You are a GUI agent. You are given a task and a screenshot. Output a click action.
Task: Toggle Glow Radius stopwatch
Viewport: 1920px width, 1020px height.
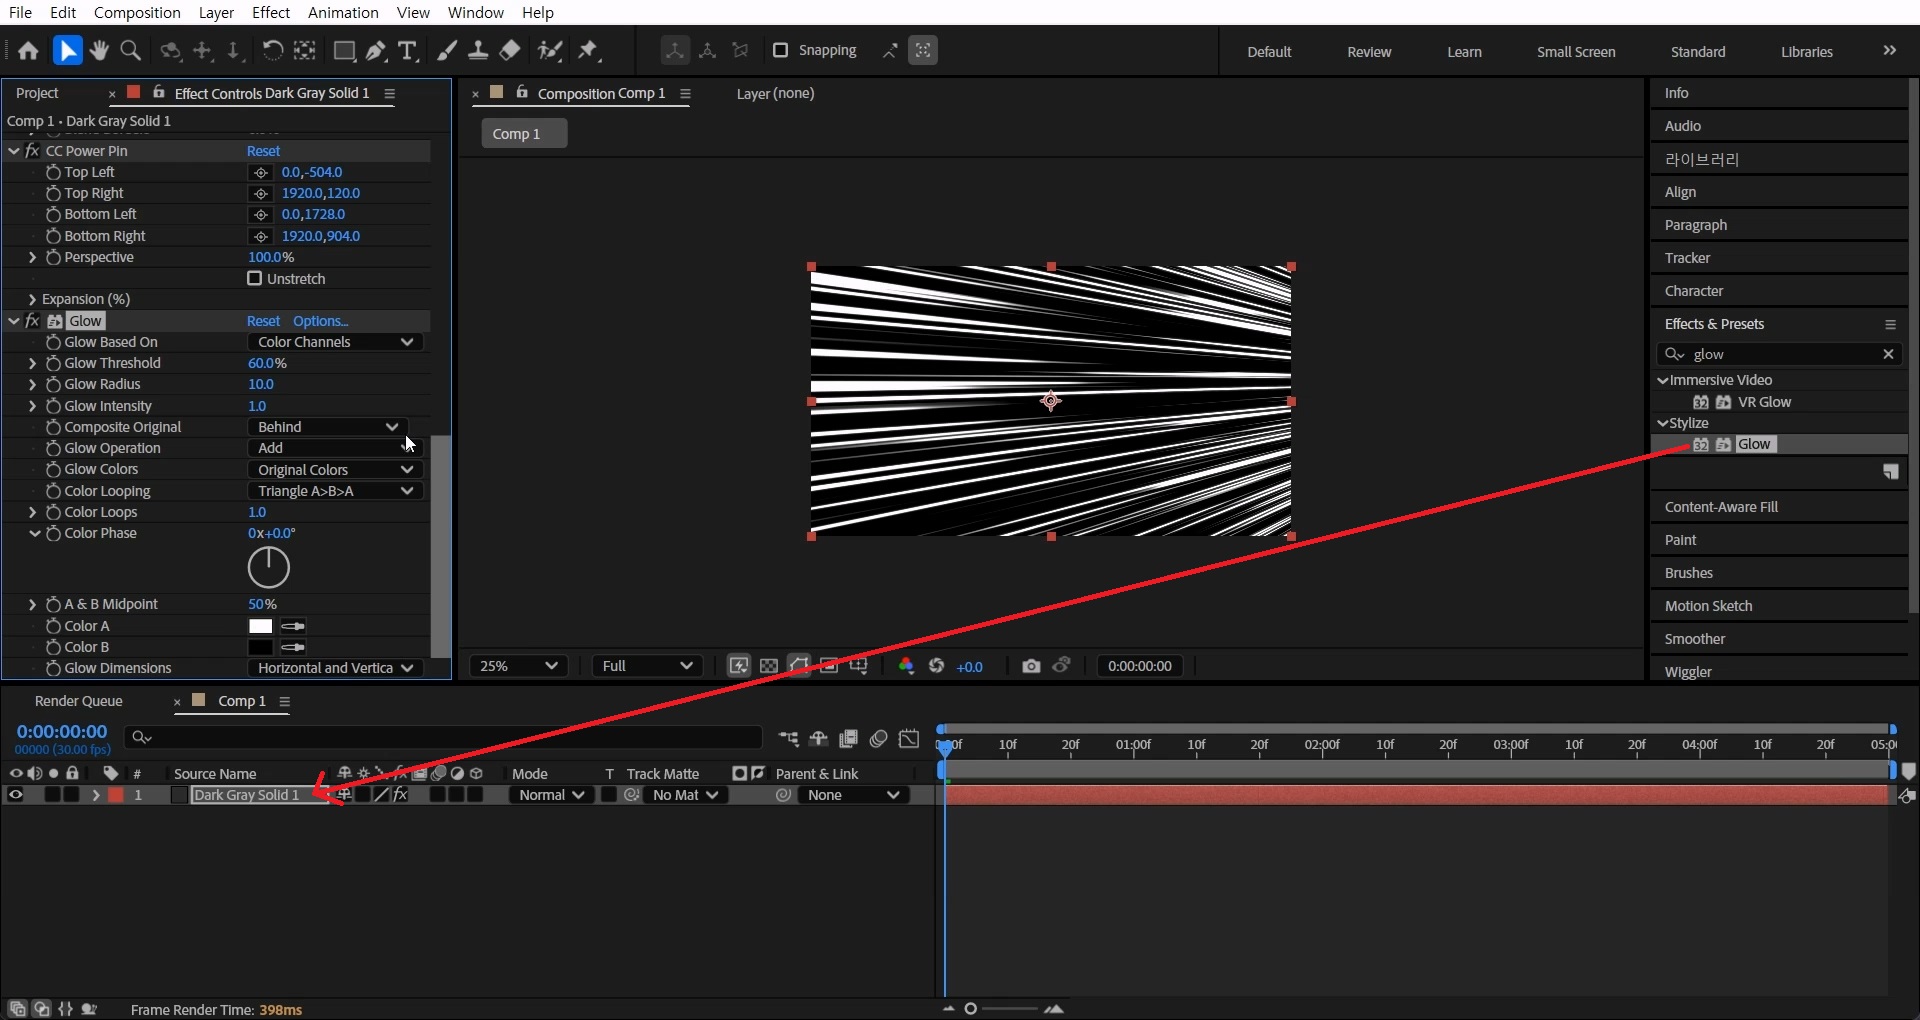pos(53,384)
